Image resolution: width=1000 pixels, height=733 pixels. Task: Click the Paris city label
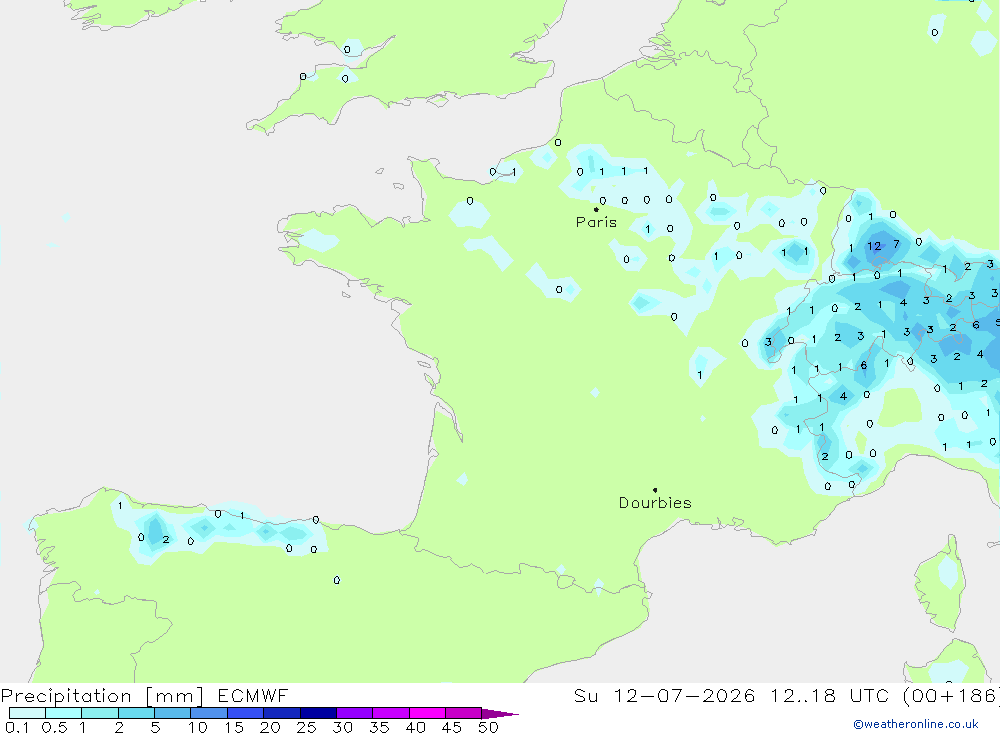[596, 222]
